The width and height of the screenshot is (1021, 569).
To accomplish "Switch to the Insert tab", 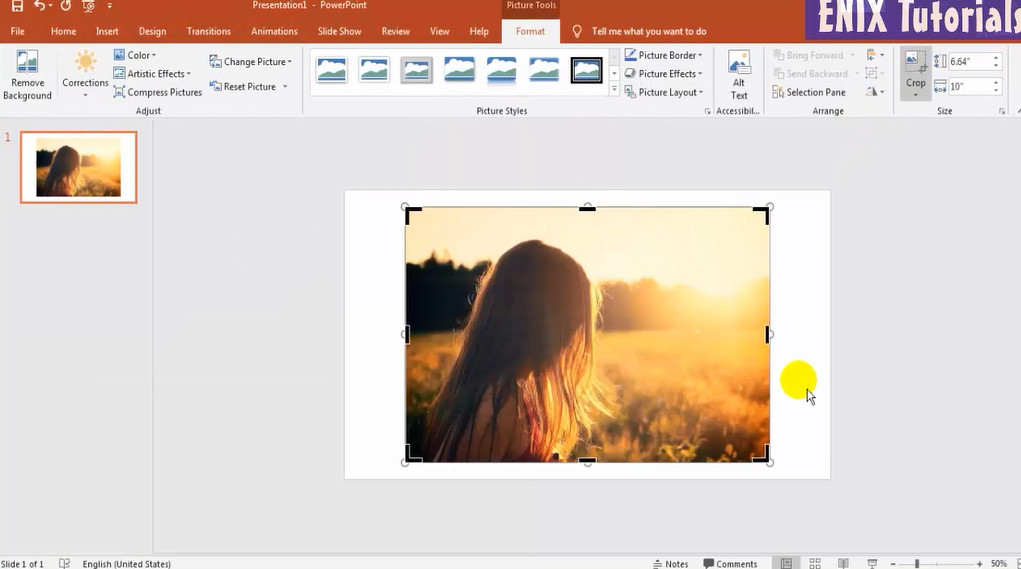I will tap(107, 31).
